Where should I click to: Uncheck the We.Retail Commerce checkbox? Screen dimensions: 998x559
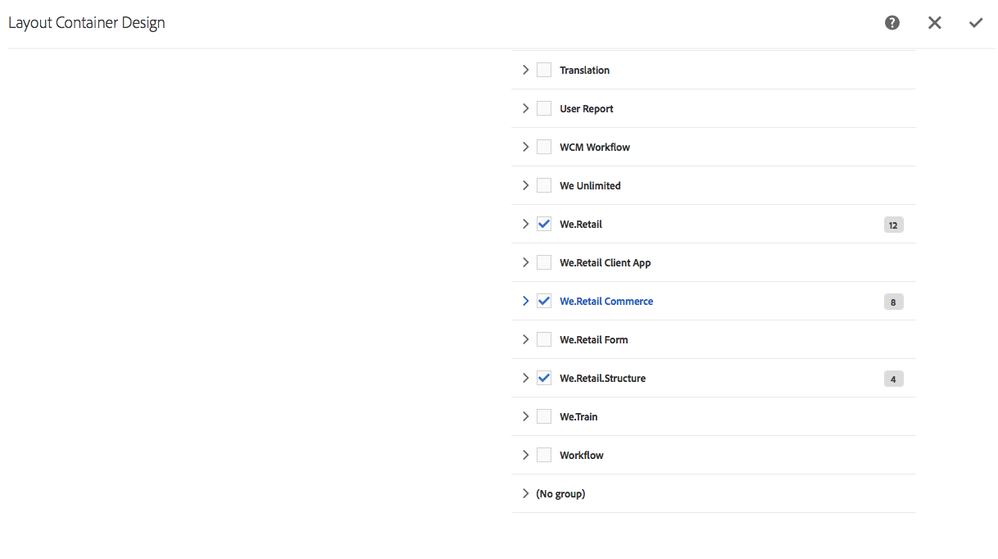[x=544, y=301]
